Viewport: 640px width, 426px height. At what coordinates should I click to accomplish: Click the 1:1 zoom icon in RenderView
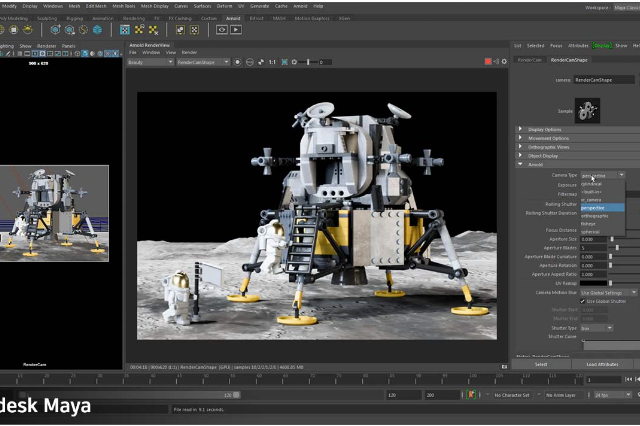pyautogui.click(x=271, y=62)
